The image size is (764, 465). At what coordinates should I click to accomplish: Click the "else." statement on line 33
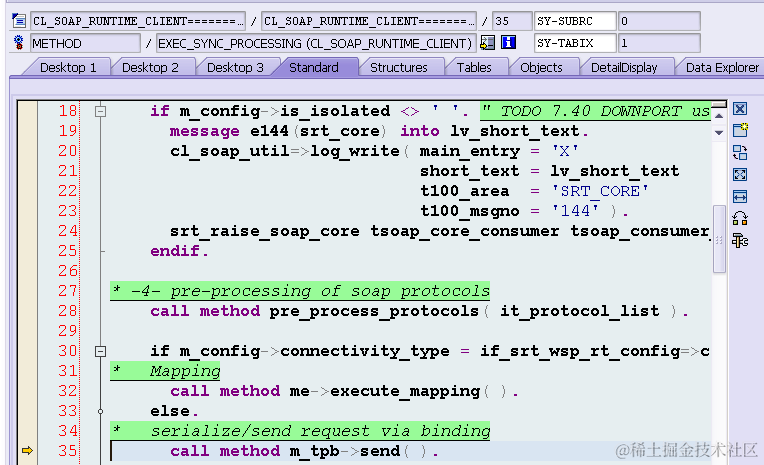[x=174, y=411]
